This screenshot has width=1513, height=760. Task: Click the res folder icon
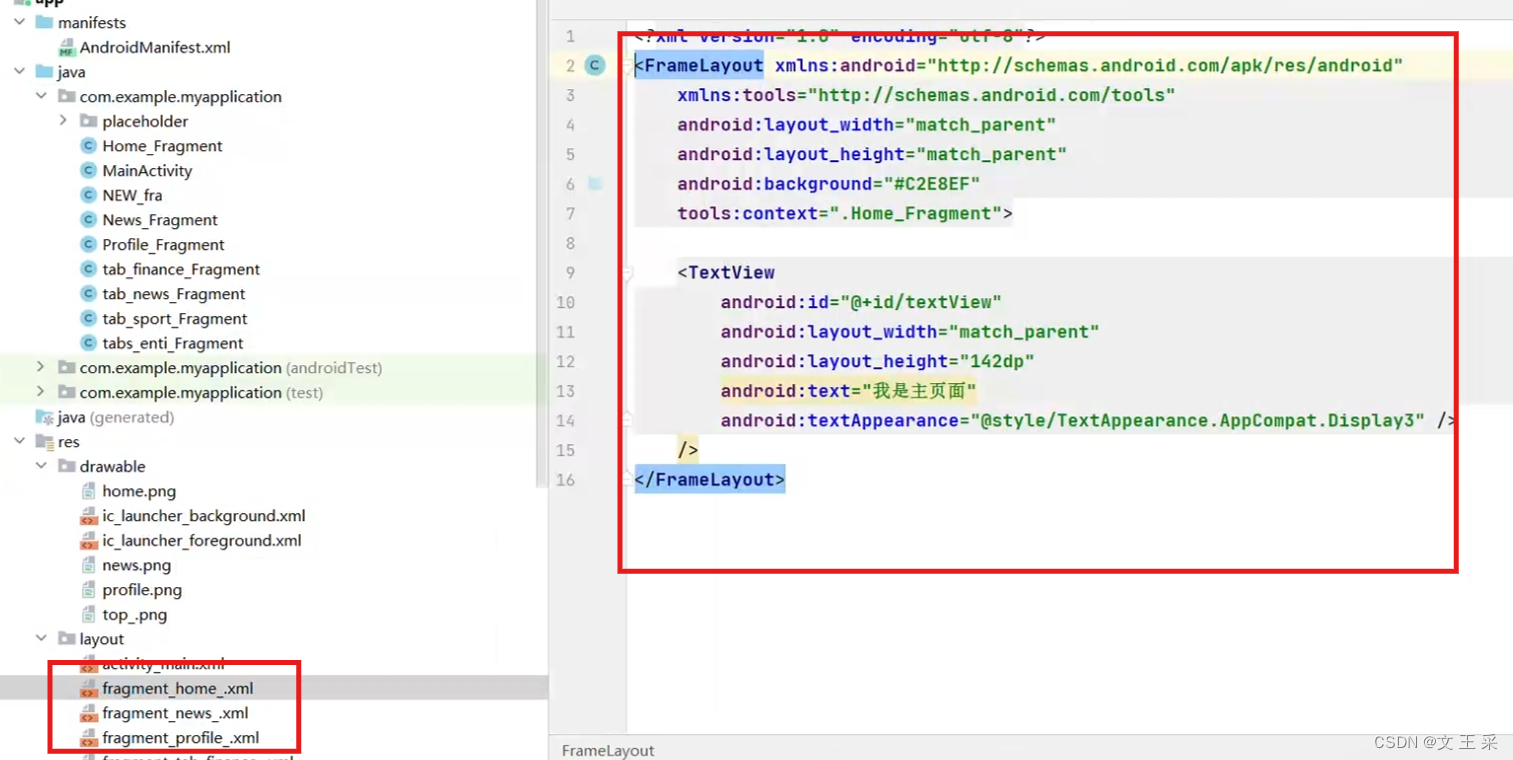coord(45,441)
